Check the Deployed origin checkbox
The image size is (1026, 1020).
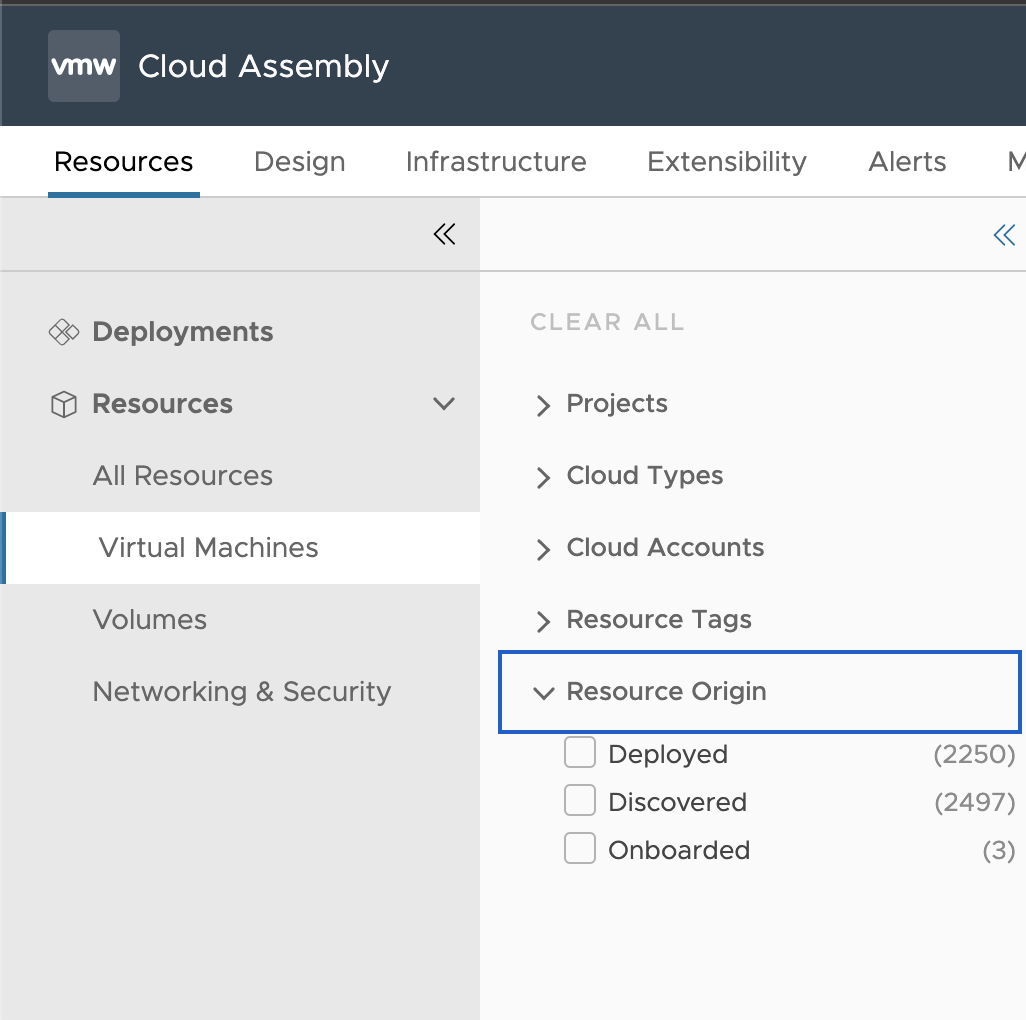[x=580, y=752]
